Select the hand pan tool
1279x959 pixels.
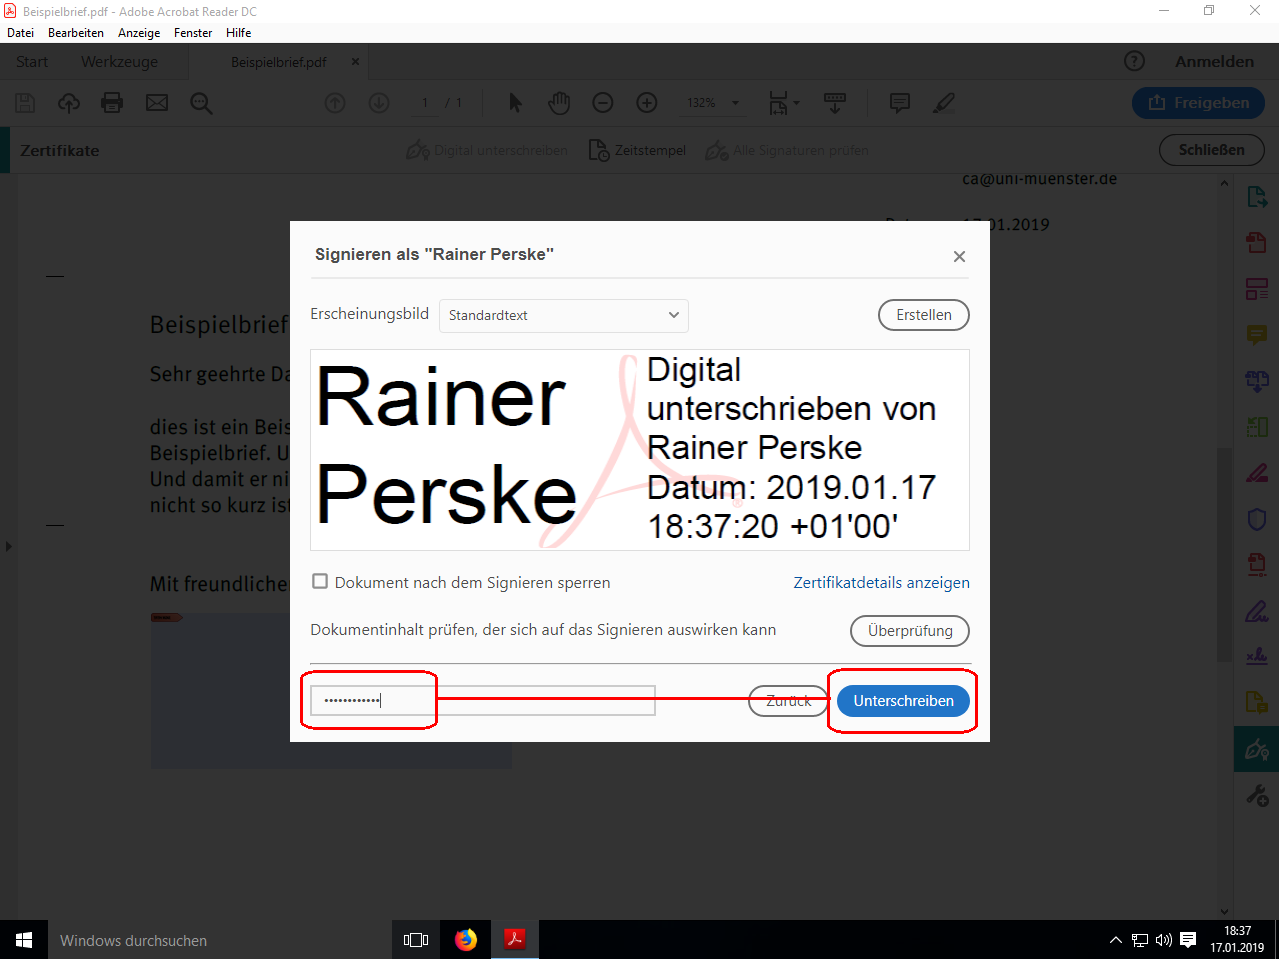559,103
